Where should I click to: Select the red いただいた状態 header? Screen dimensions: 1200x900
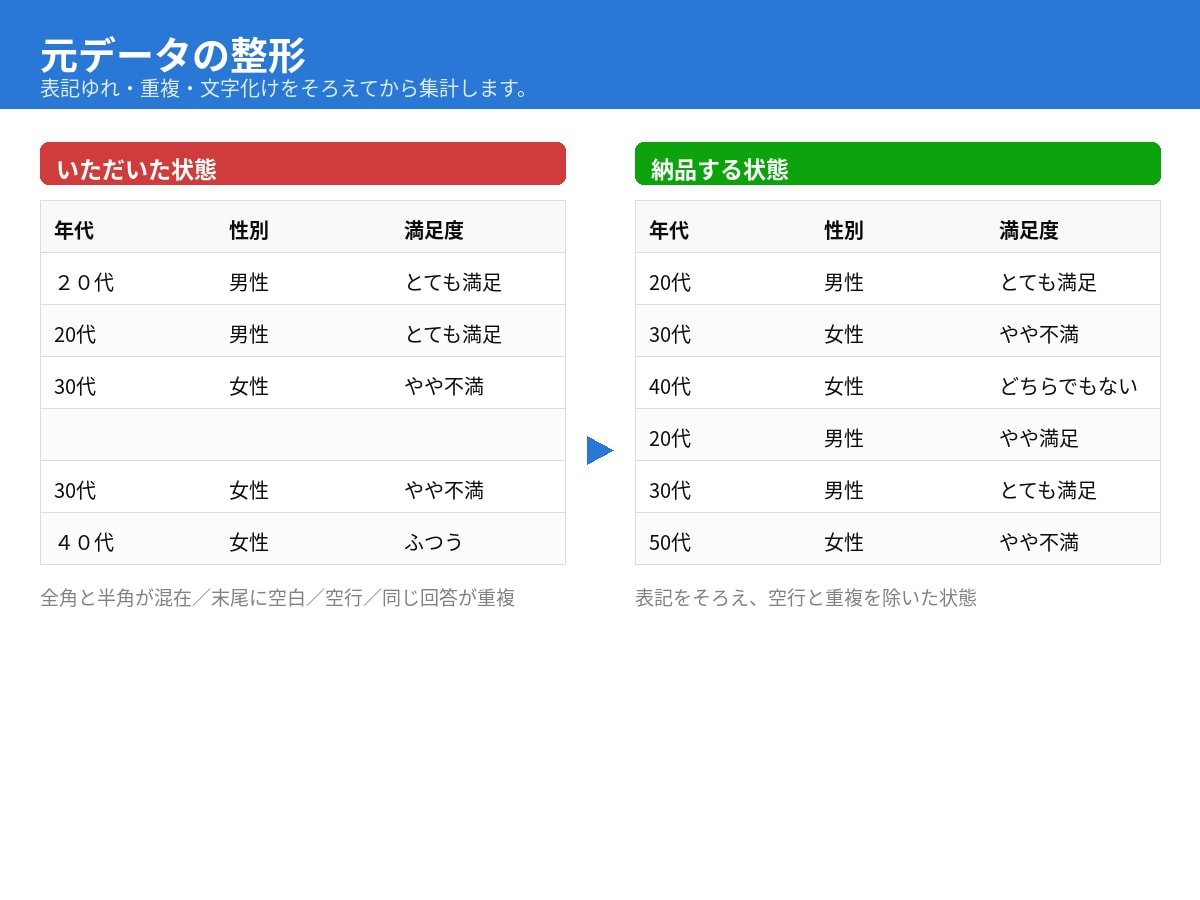303,163
